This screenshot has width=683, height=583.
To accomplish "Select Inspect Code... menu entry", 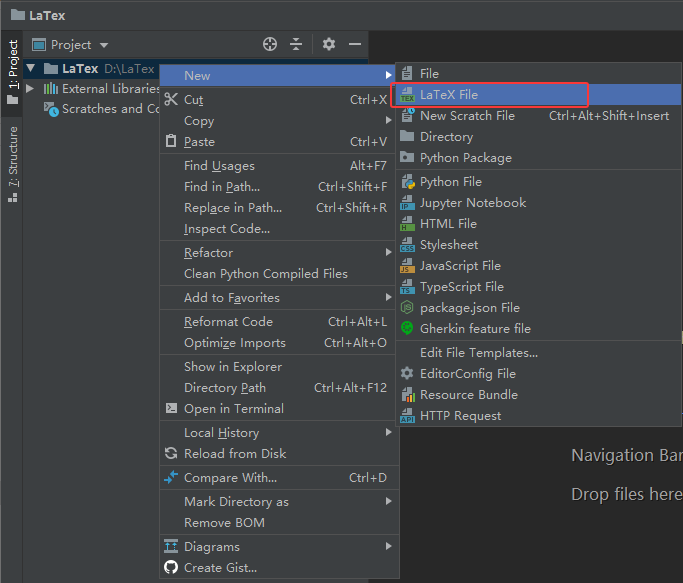I will [277, 228].
